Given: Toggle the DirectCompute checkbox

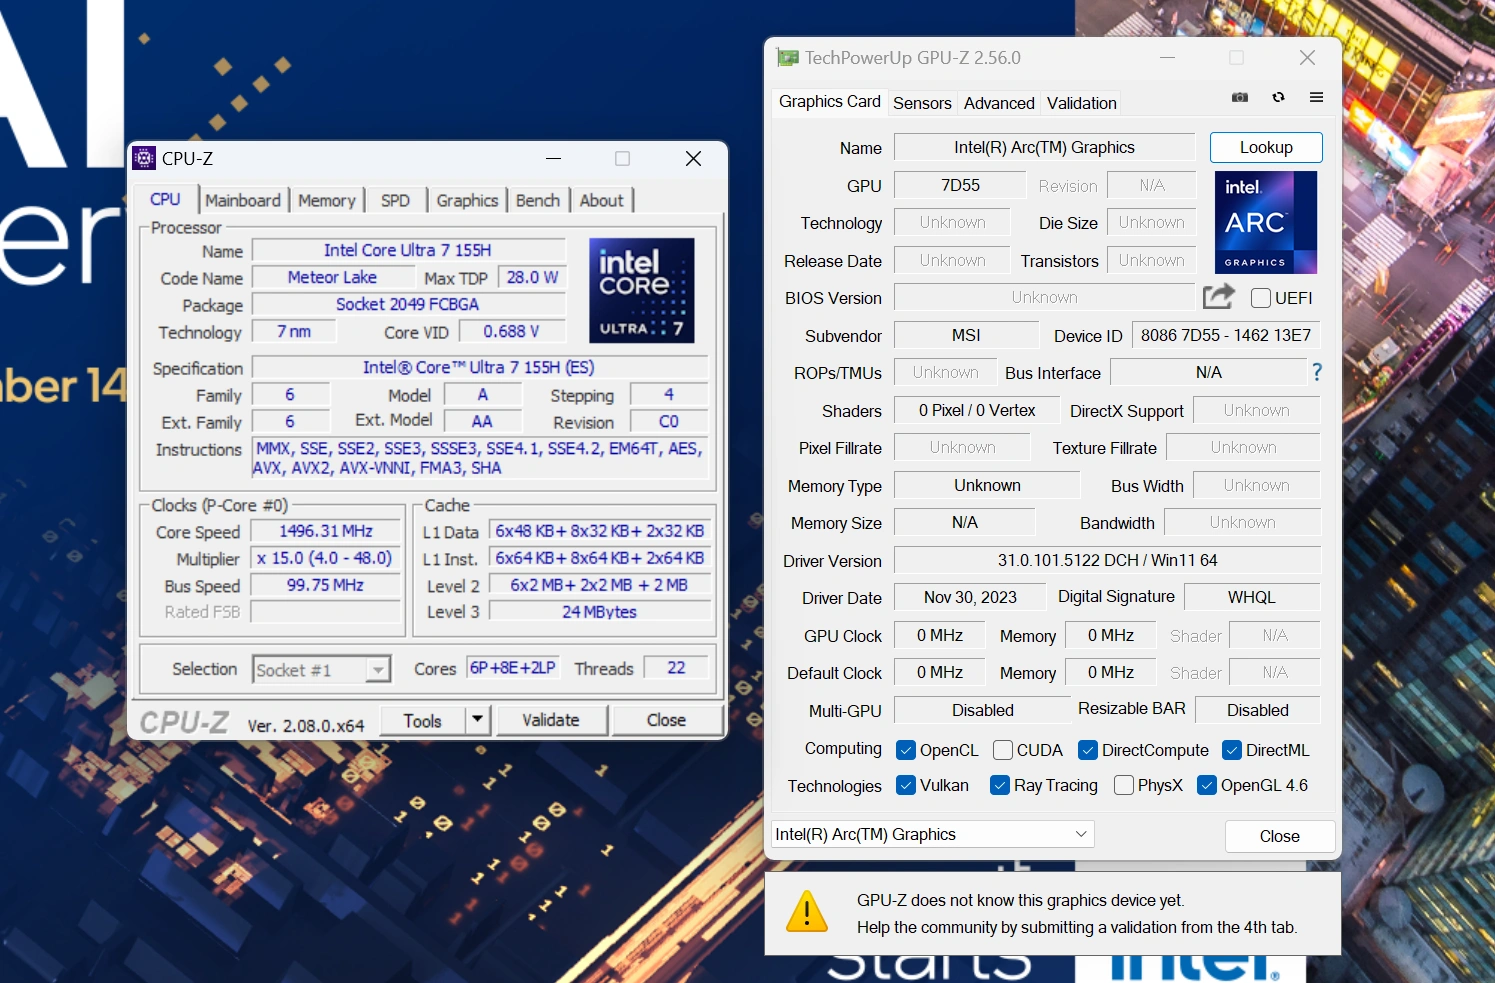Looking at the screenshot, I should click(x=1088, y=750).
